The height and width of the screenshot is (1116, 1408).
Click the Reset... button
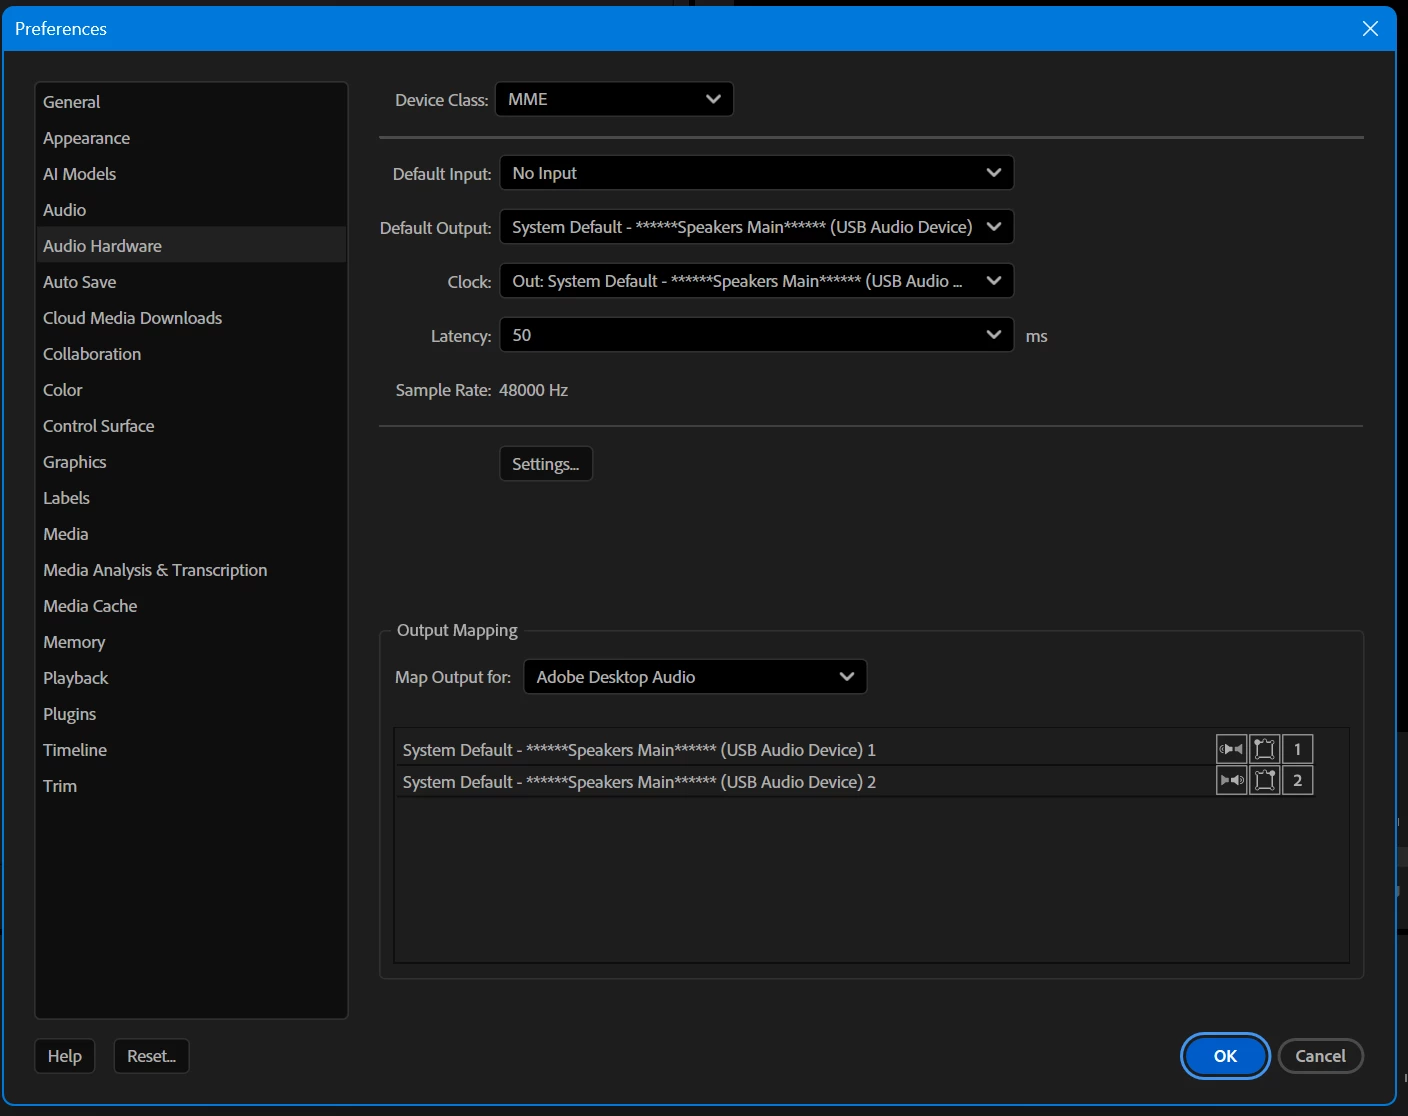tap(152, 1056)
